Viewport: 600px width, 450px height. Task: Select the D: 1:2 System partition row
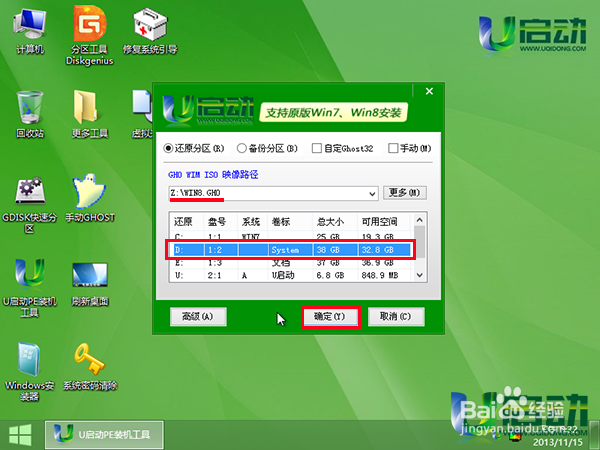pos(291,250)
